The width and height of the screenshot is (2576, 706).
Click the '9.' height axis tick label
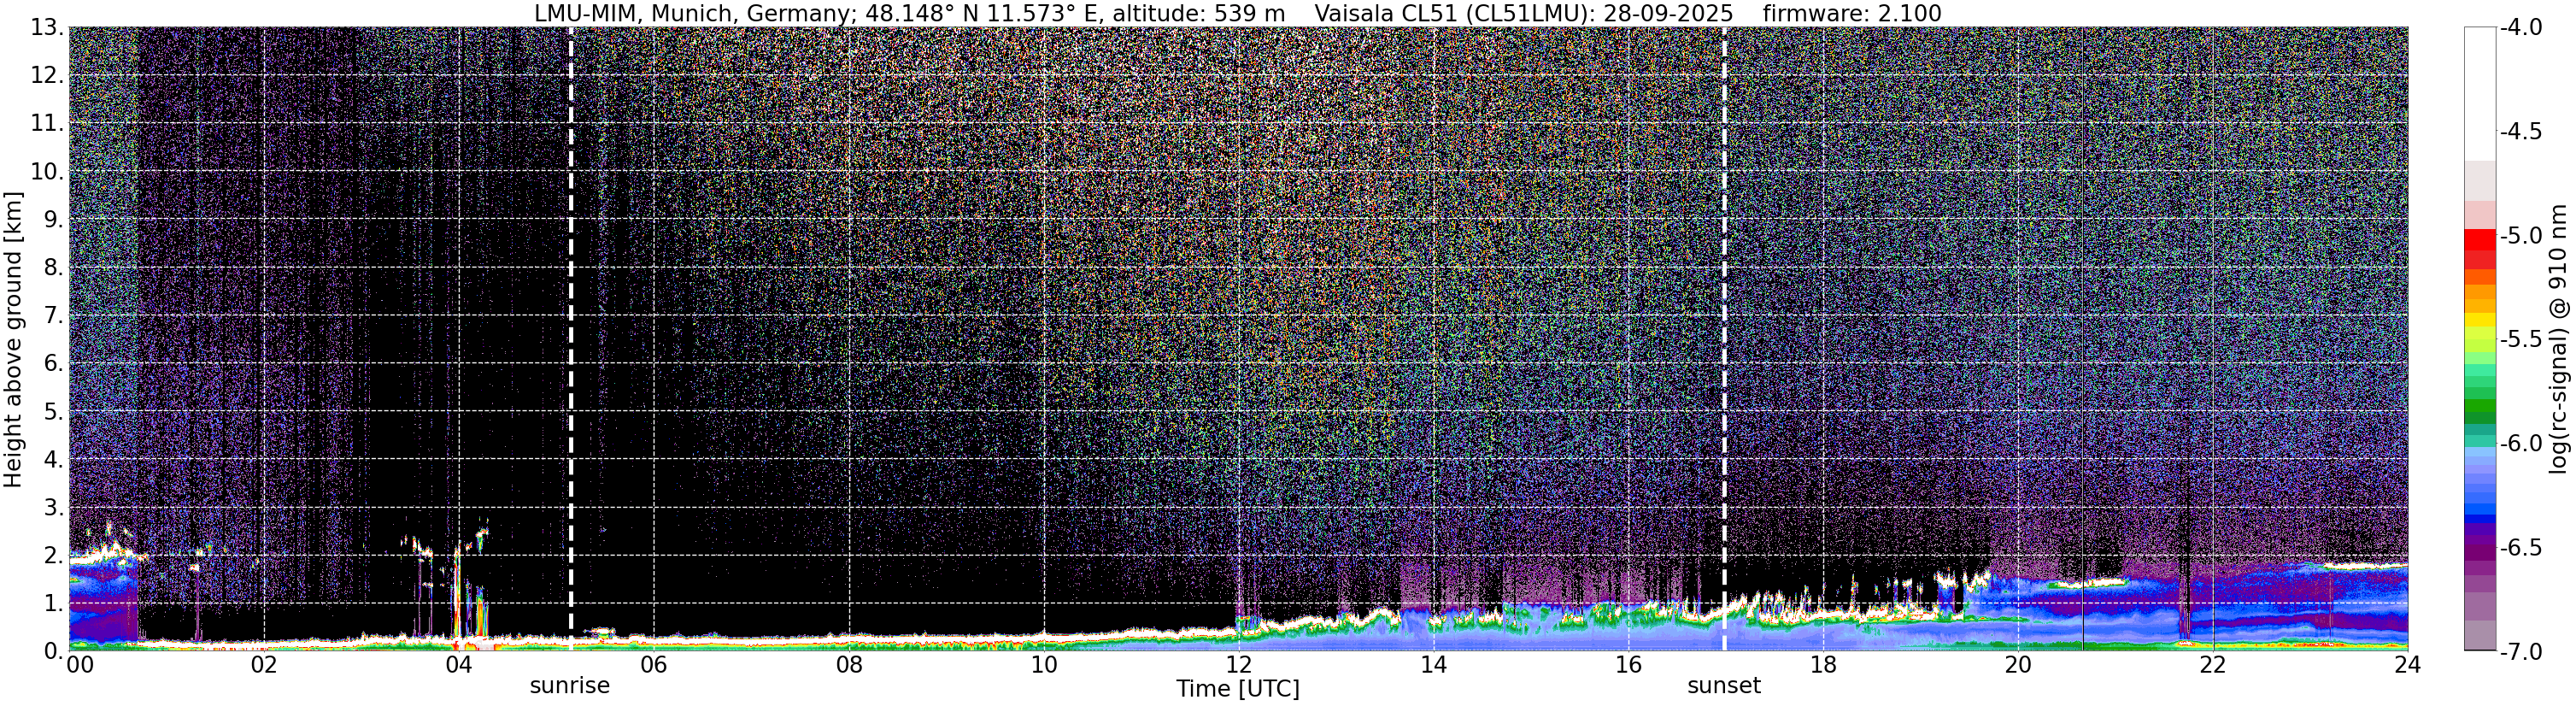[x=54, y=219]
